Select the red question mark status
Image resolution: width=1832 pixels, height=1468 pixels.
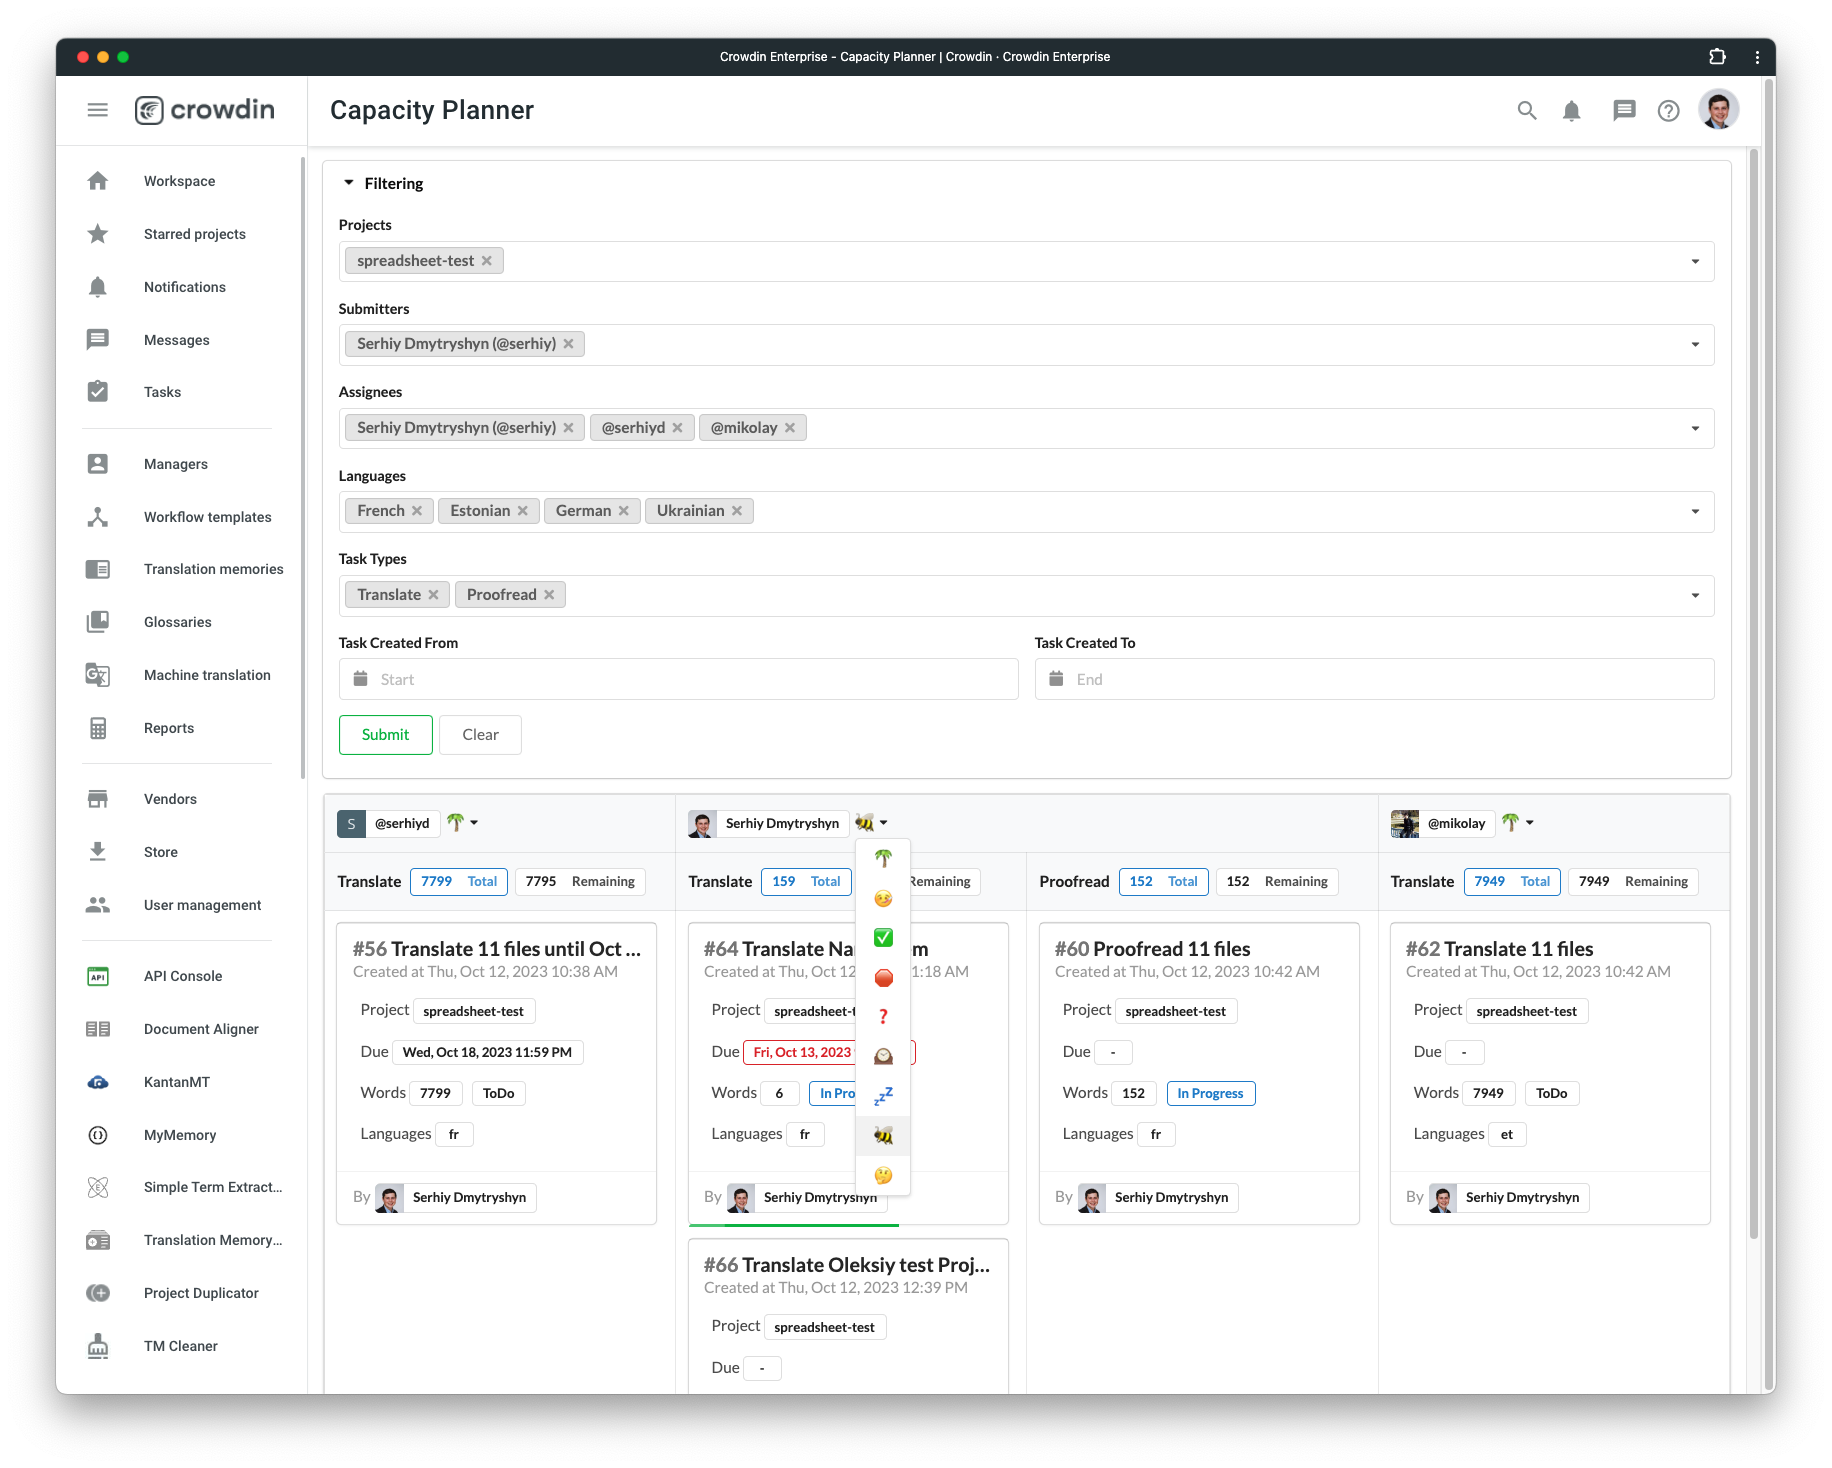(x=883, y=1017)
